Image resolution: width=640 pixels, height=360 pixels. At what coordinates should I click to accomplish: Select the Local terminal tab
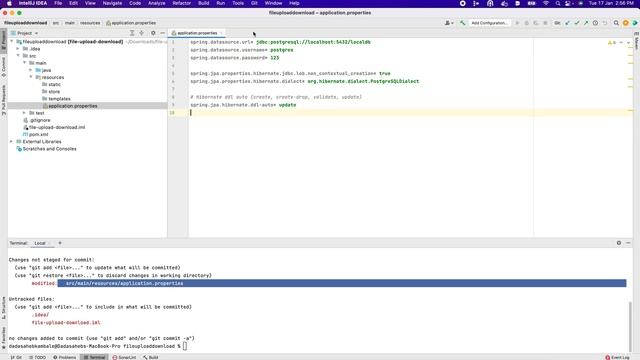click(40, 243)
